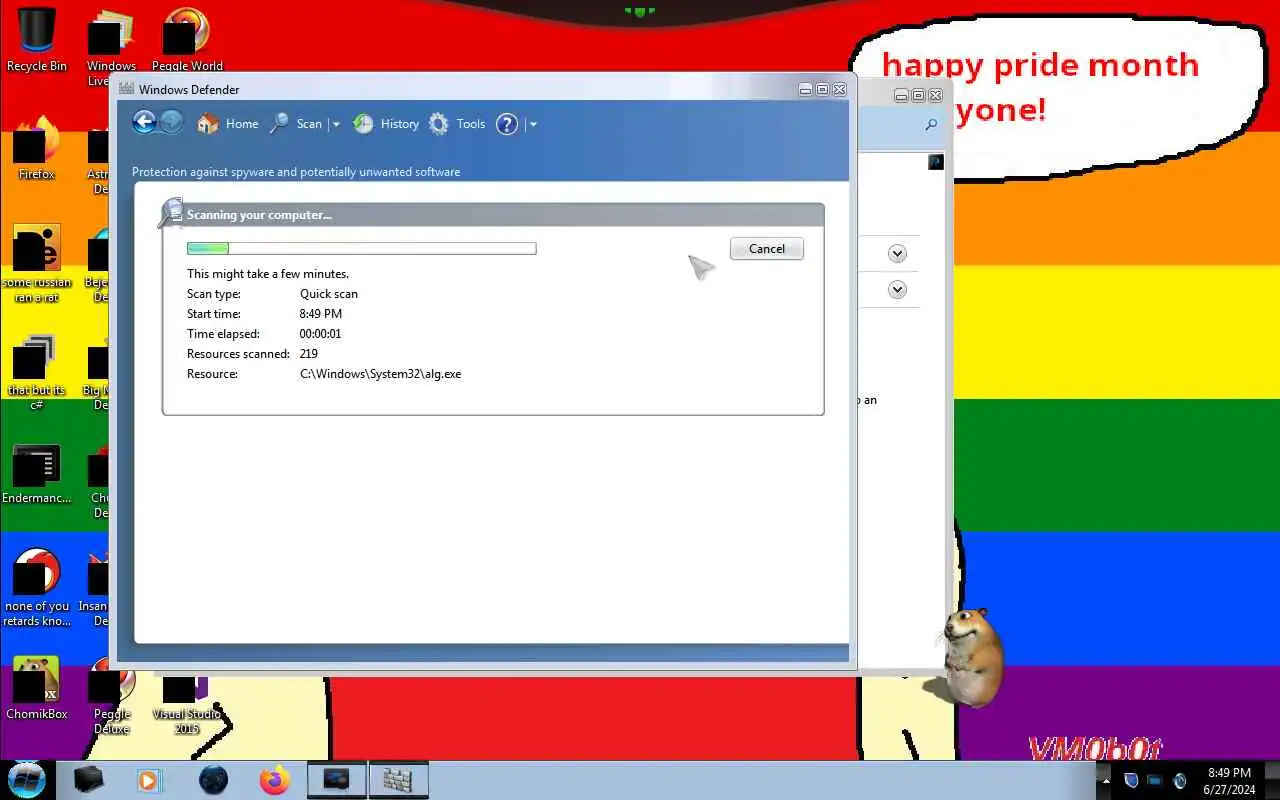Select the Firefox desktop shortcut
Screen dimensions: 1280x800
pyautogui.click(x=37, y=148)
